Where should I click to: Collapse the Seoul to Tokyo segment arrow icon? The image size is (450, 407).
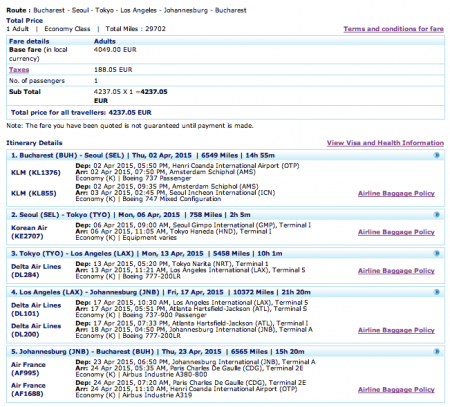[436, 215]
